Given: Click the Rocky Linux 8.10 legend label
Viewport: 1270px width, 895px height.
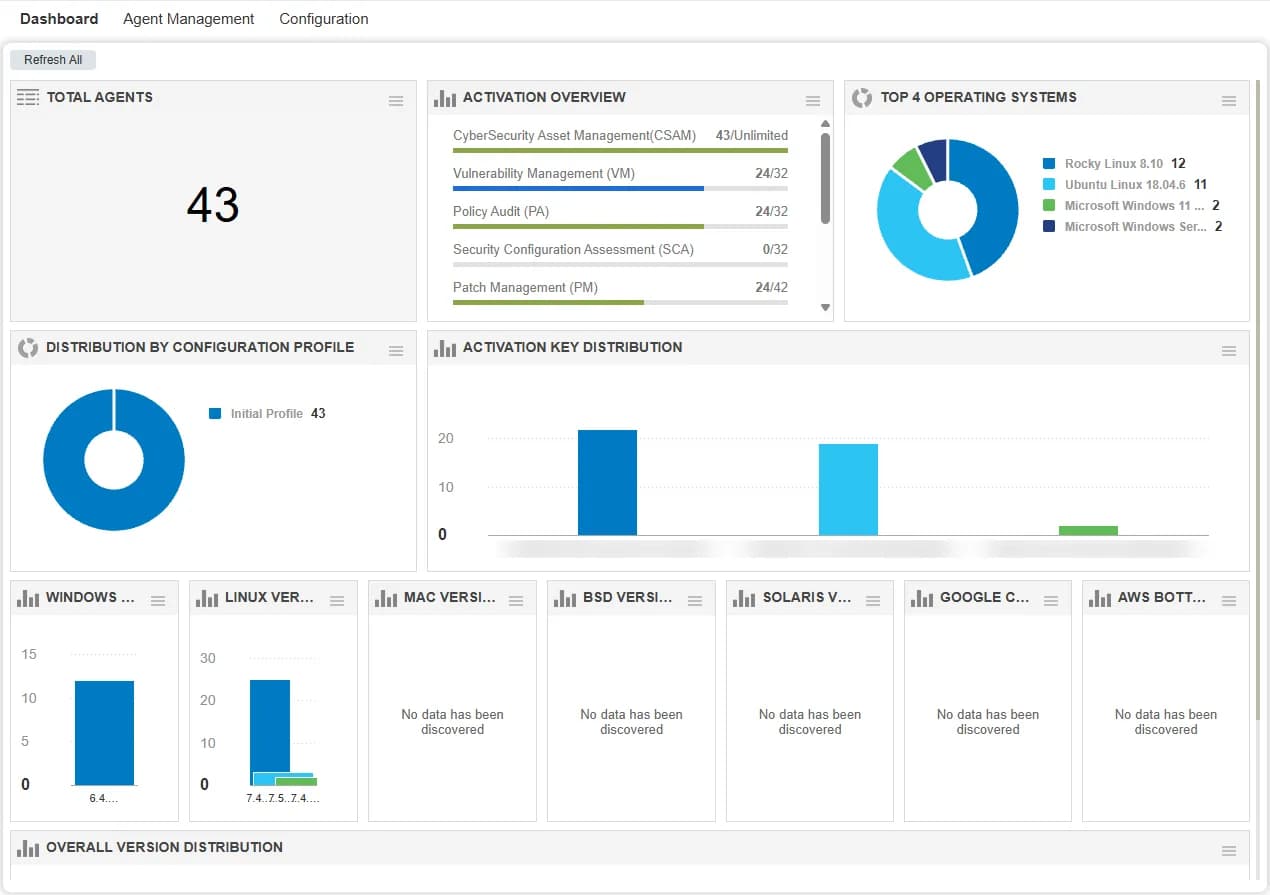Looking at the screenshot, I should [x=1114, y=163].
